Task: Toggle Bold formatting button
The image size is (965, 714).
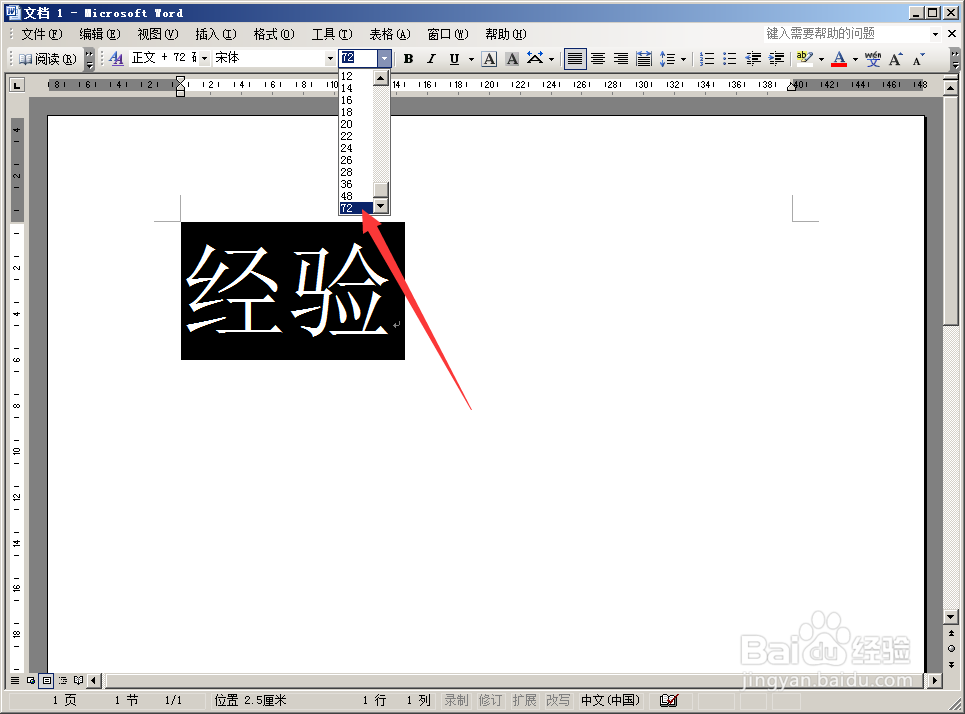Action: click(408, 59)
